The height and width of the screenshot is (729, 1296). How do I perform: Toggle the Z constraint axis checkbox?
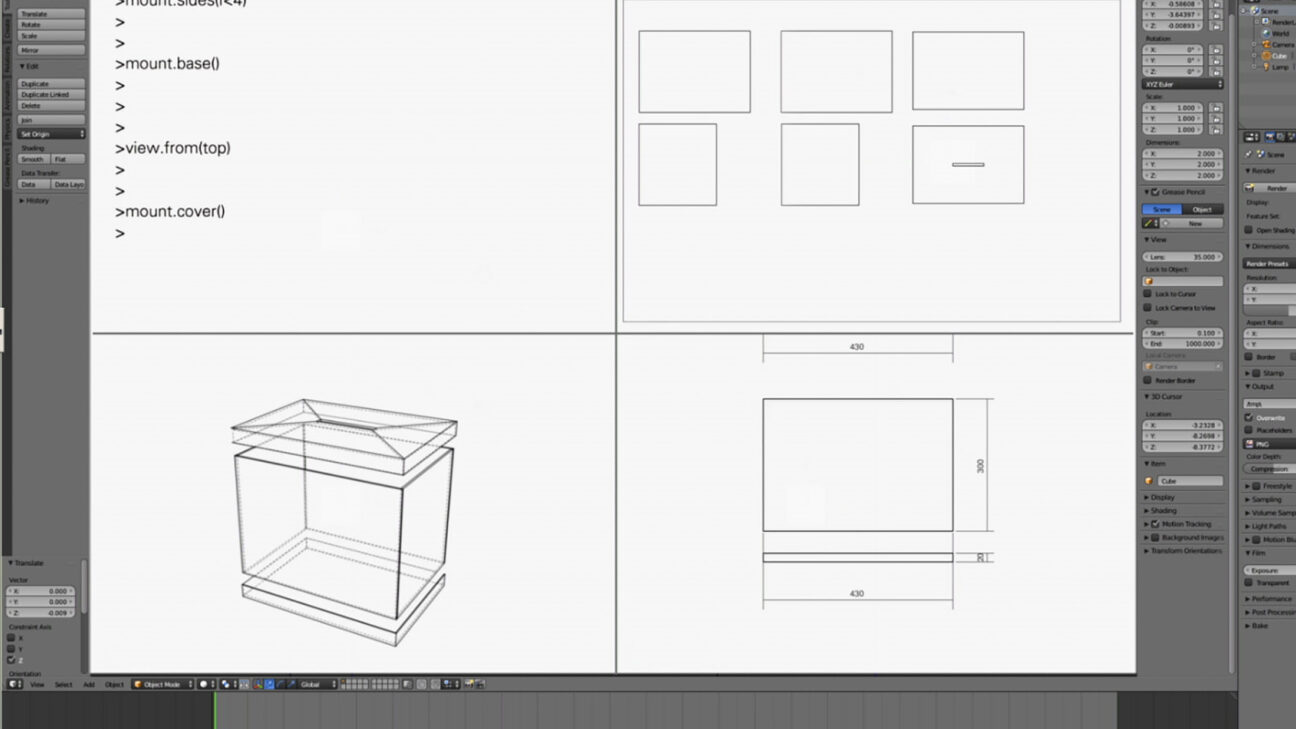pos(11,660)
